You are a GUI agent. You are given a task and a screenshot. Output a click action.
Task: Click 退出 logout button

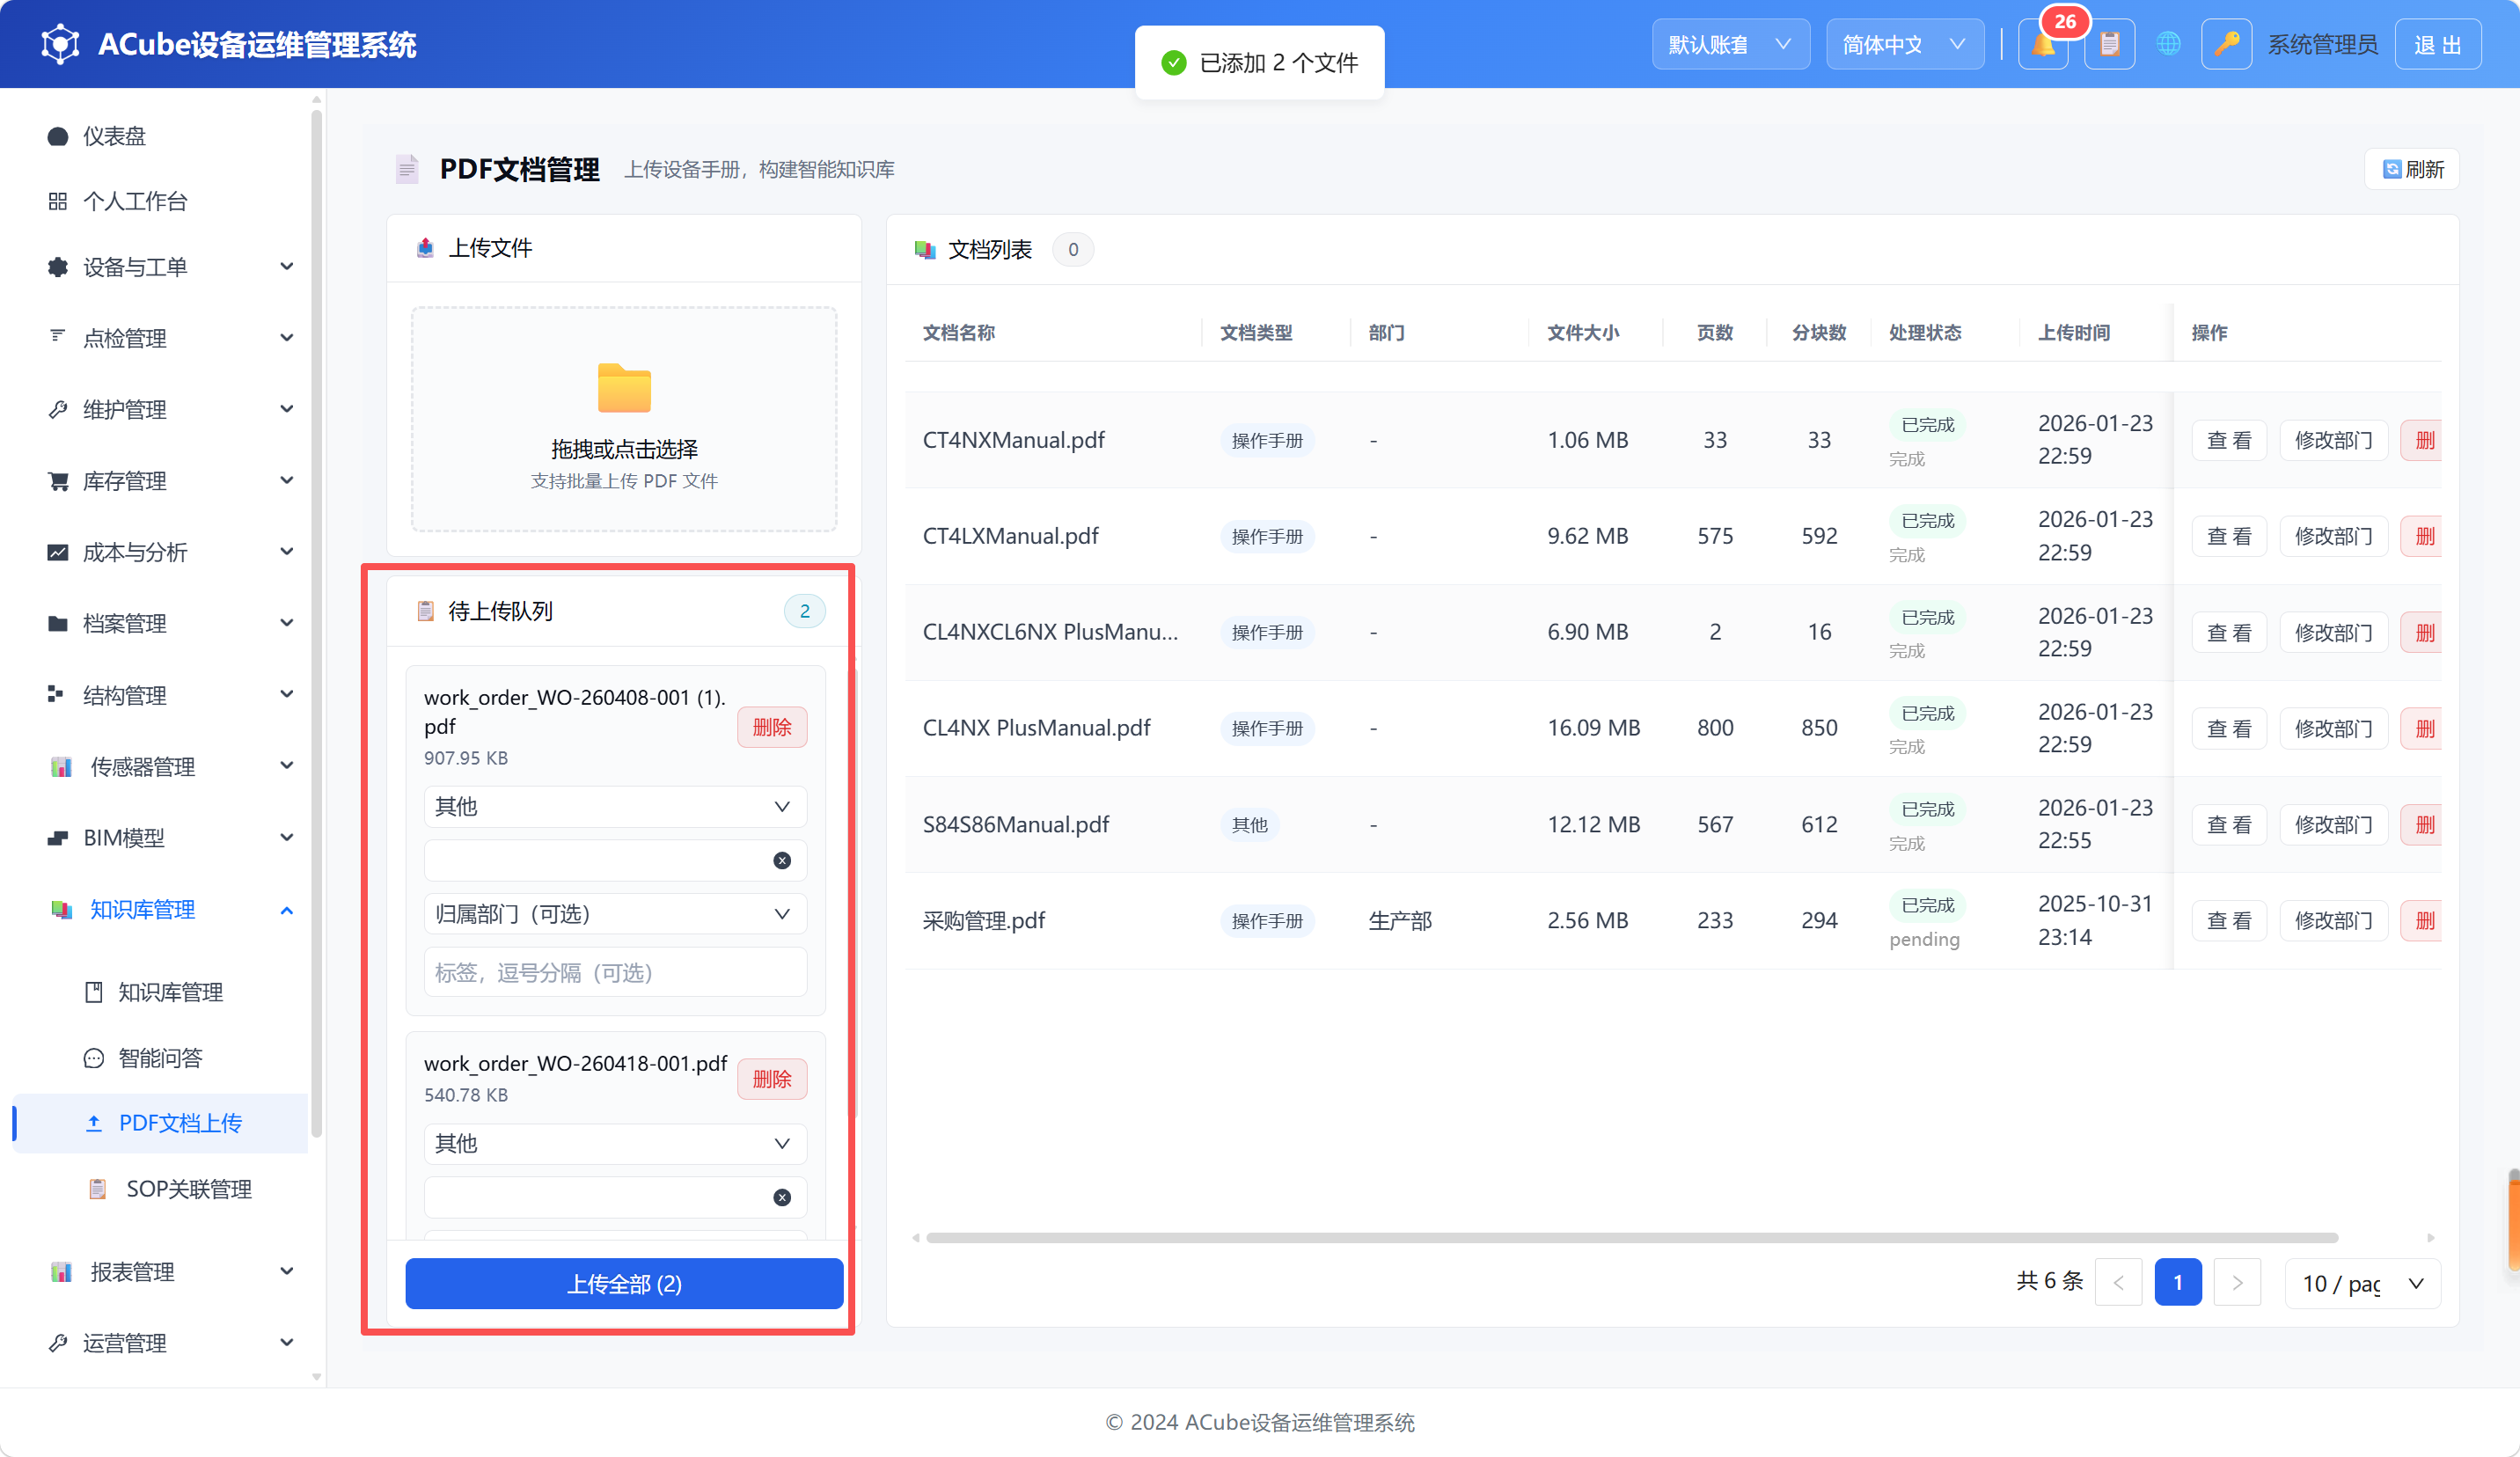[2437, 44]
